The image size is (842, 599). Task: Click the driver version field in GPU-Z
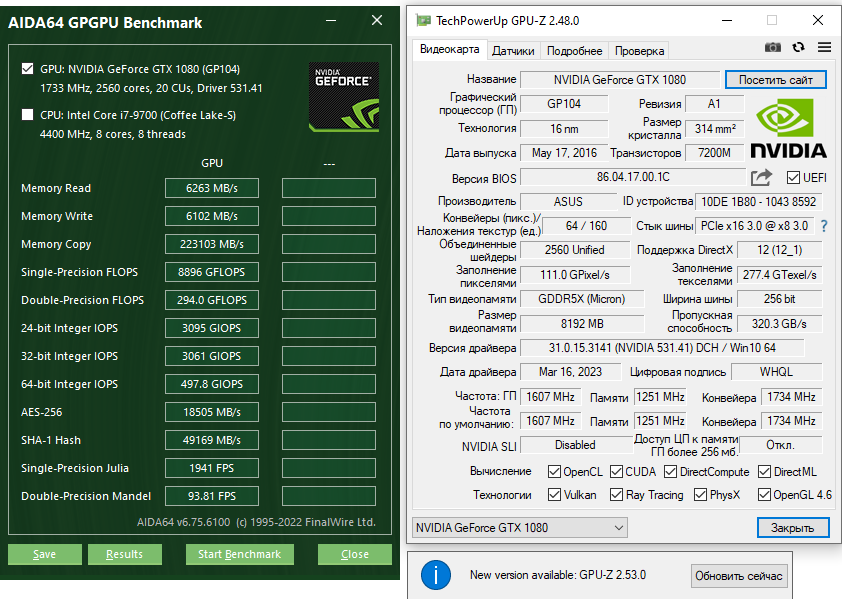[662, 348]
